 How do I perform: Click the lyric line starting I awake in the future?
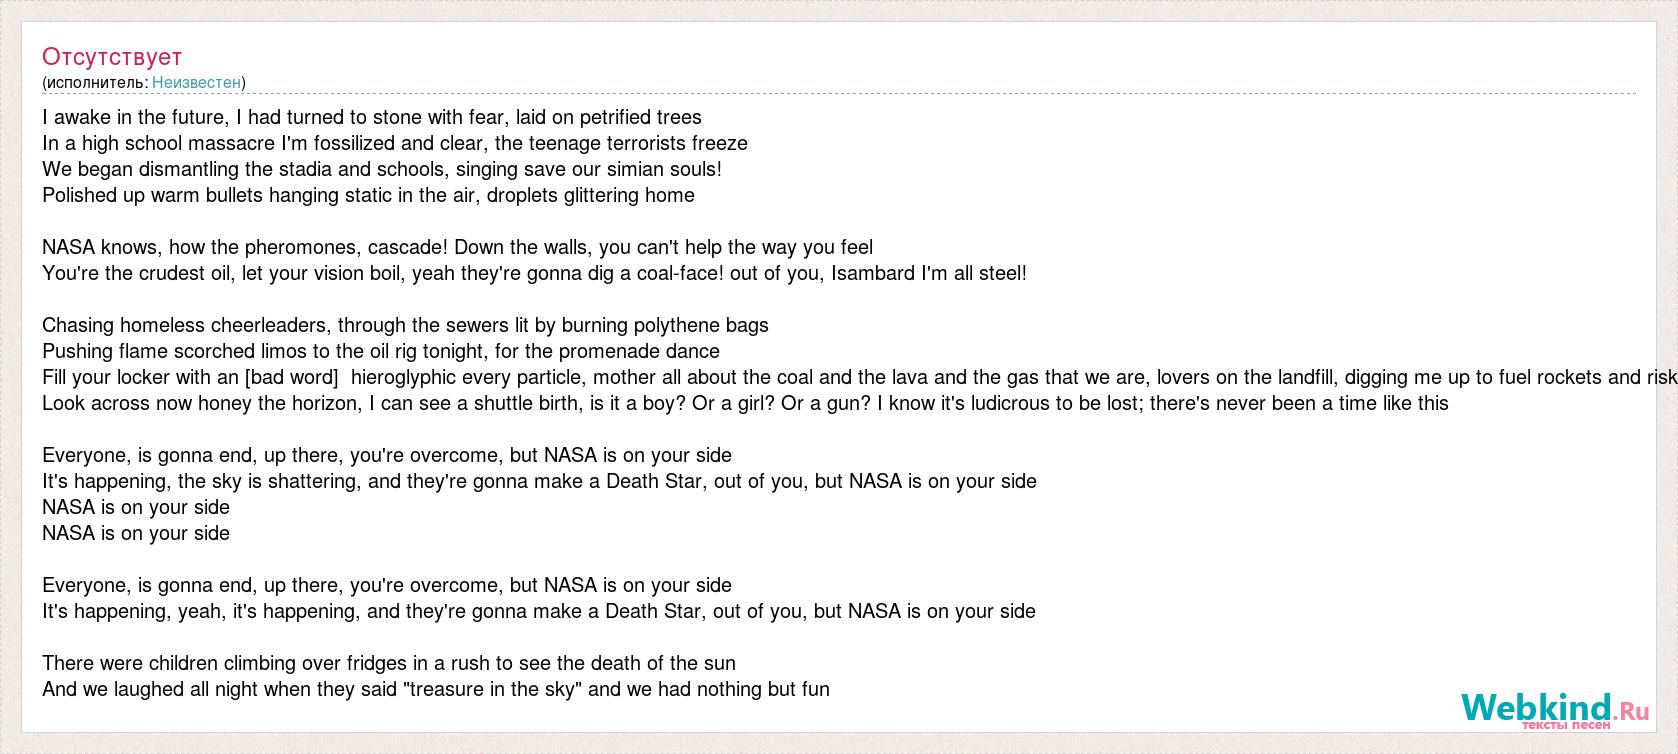click(372, 117)
